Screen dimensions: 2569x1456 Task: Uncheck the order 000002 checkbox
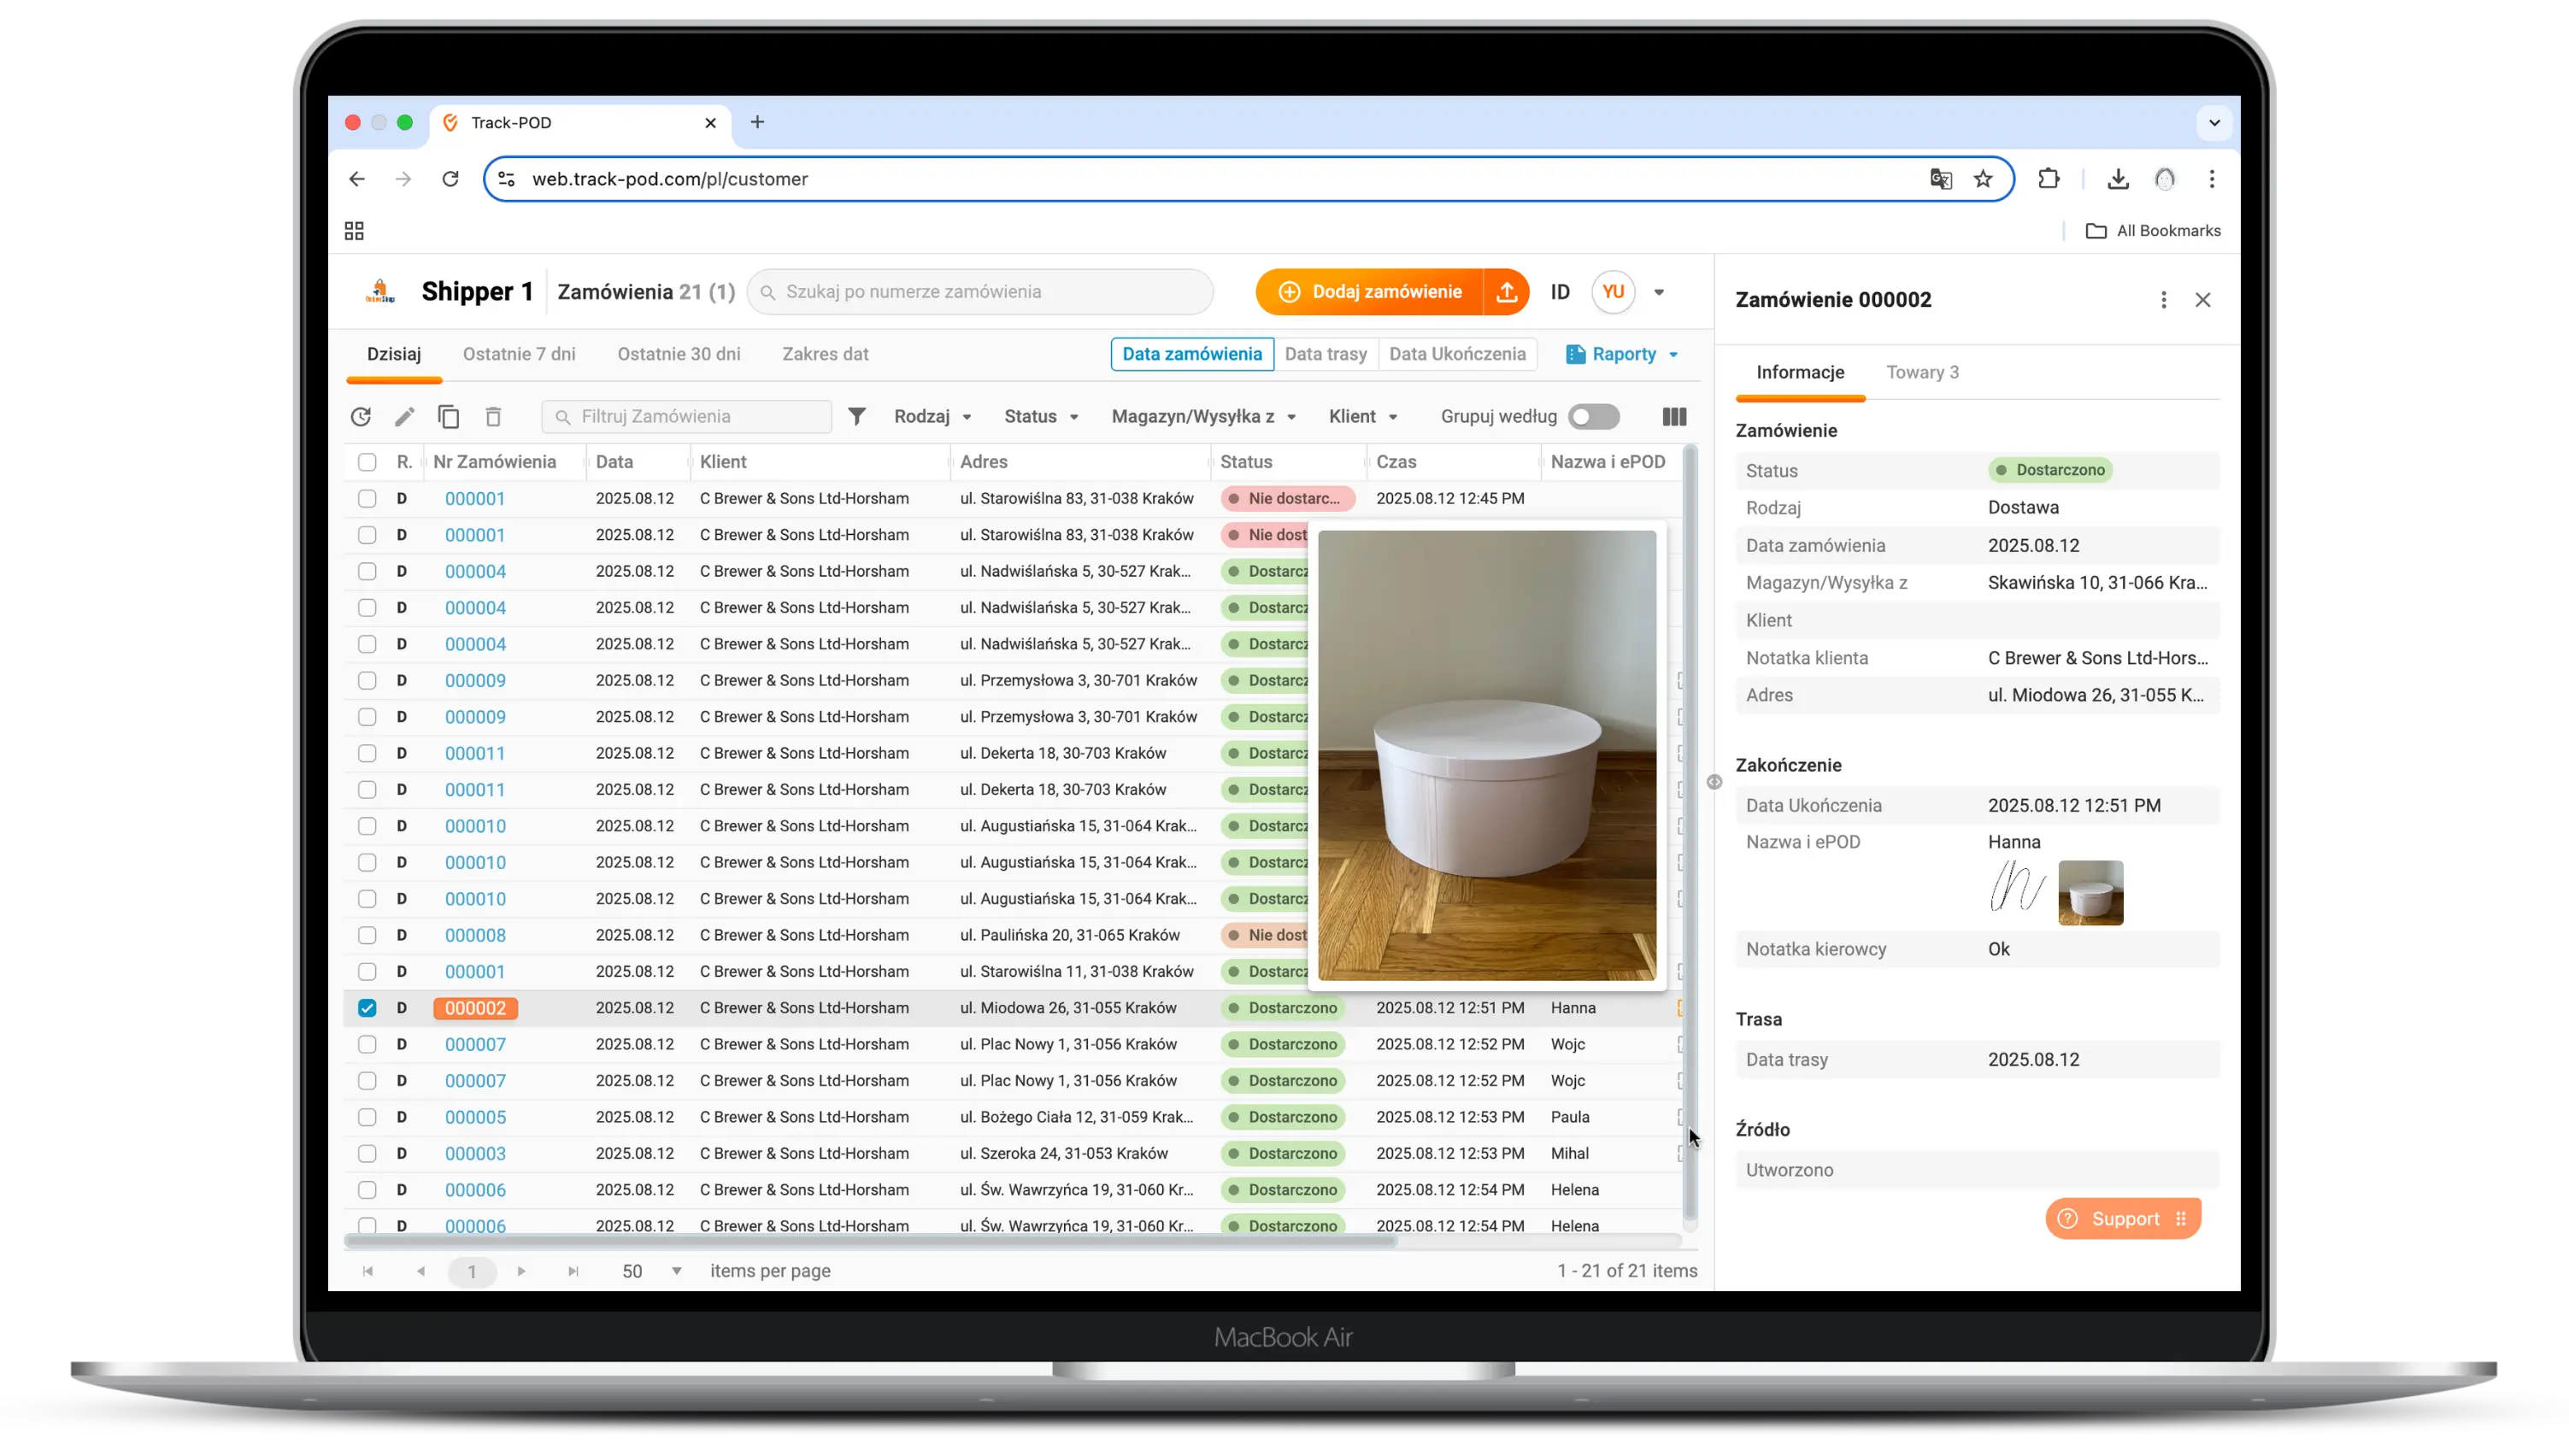click(367, 1008)
